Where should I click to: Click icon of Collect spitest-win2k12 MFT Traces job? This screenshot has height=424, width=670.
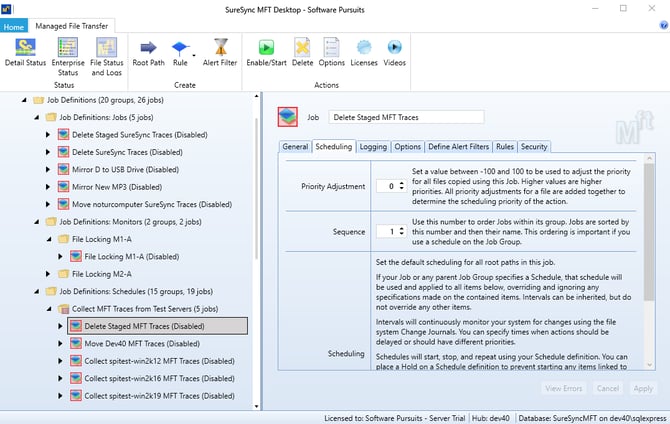[x=76, y=361]
